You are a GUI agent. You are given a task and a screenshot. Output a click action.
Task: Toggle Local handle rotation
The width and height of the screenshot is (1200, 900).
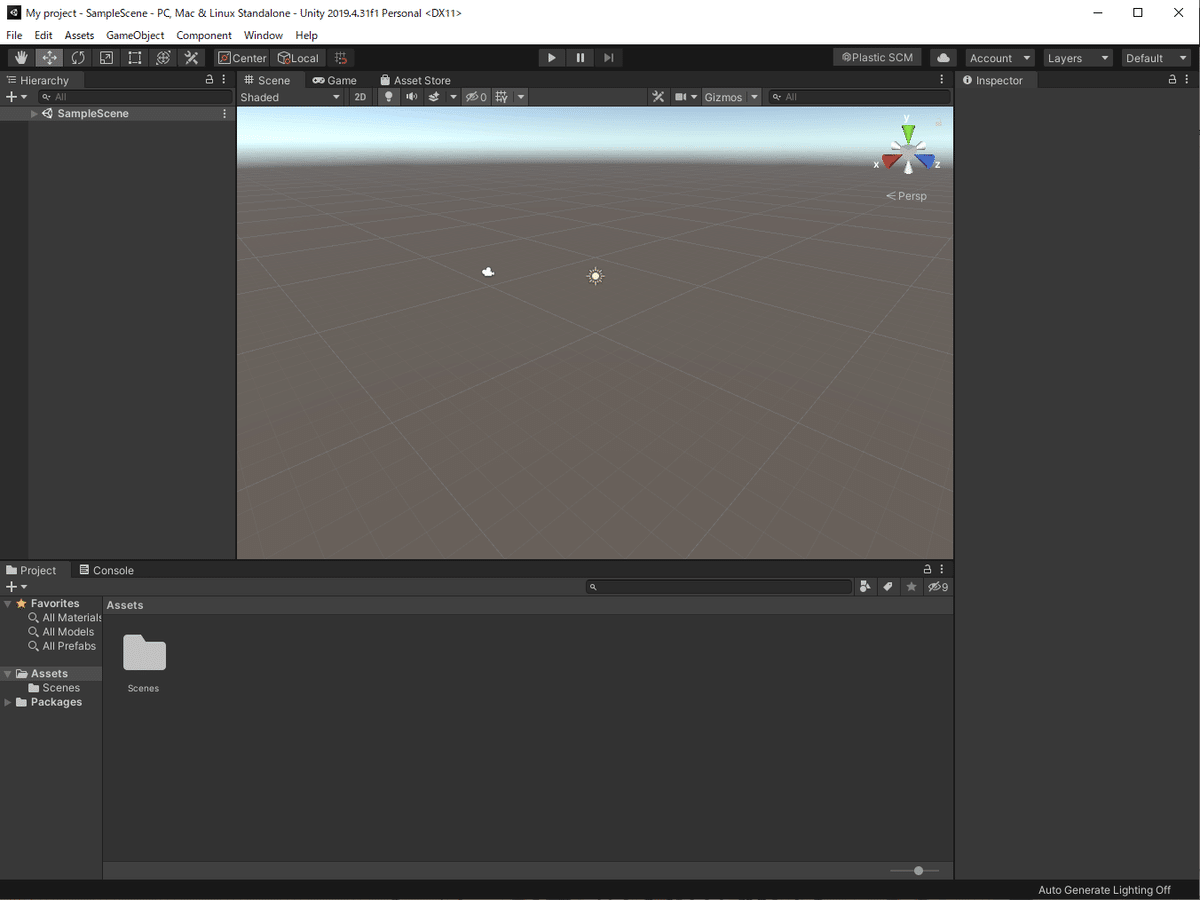coord(298,58)
